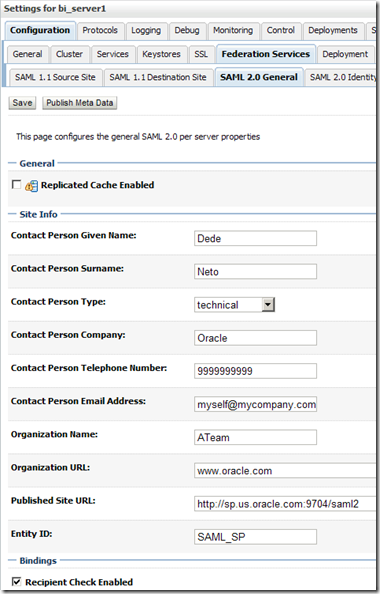Image resolution: width=380 pixels, height=594 pixels.
Task: Click the Recipient Check Enabled label
Action: click(x=79, y=582)
